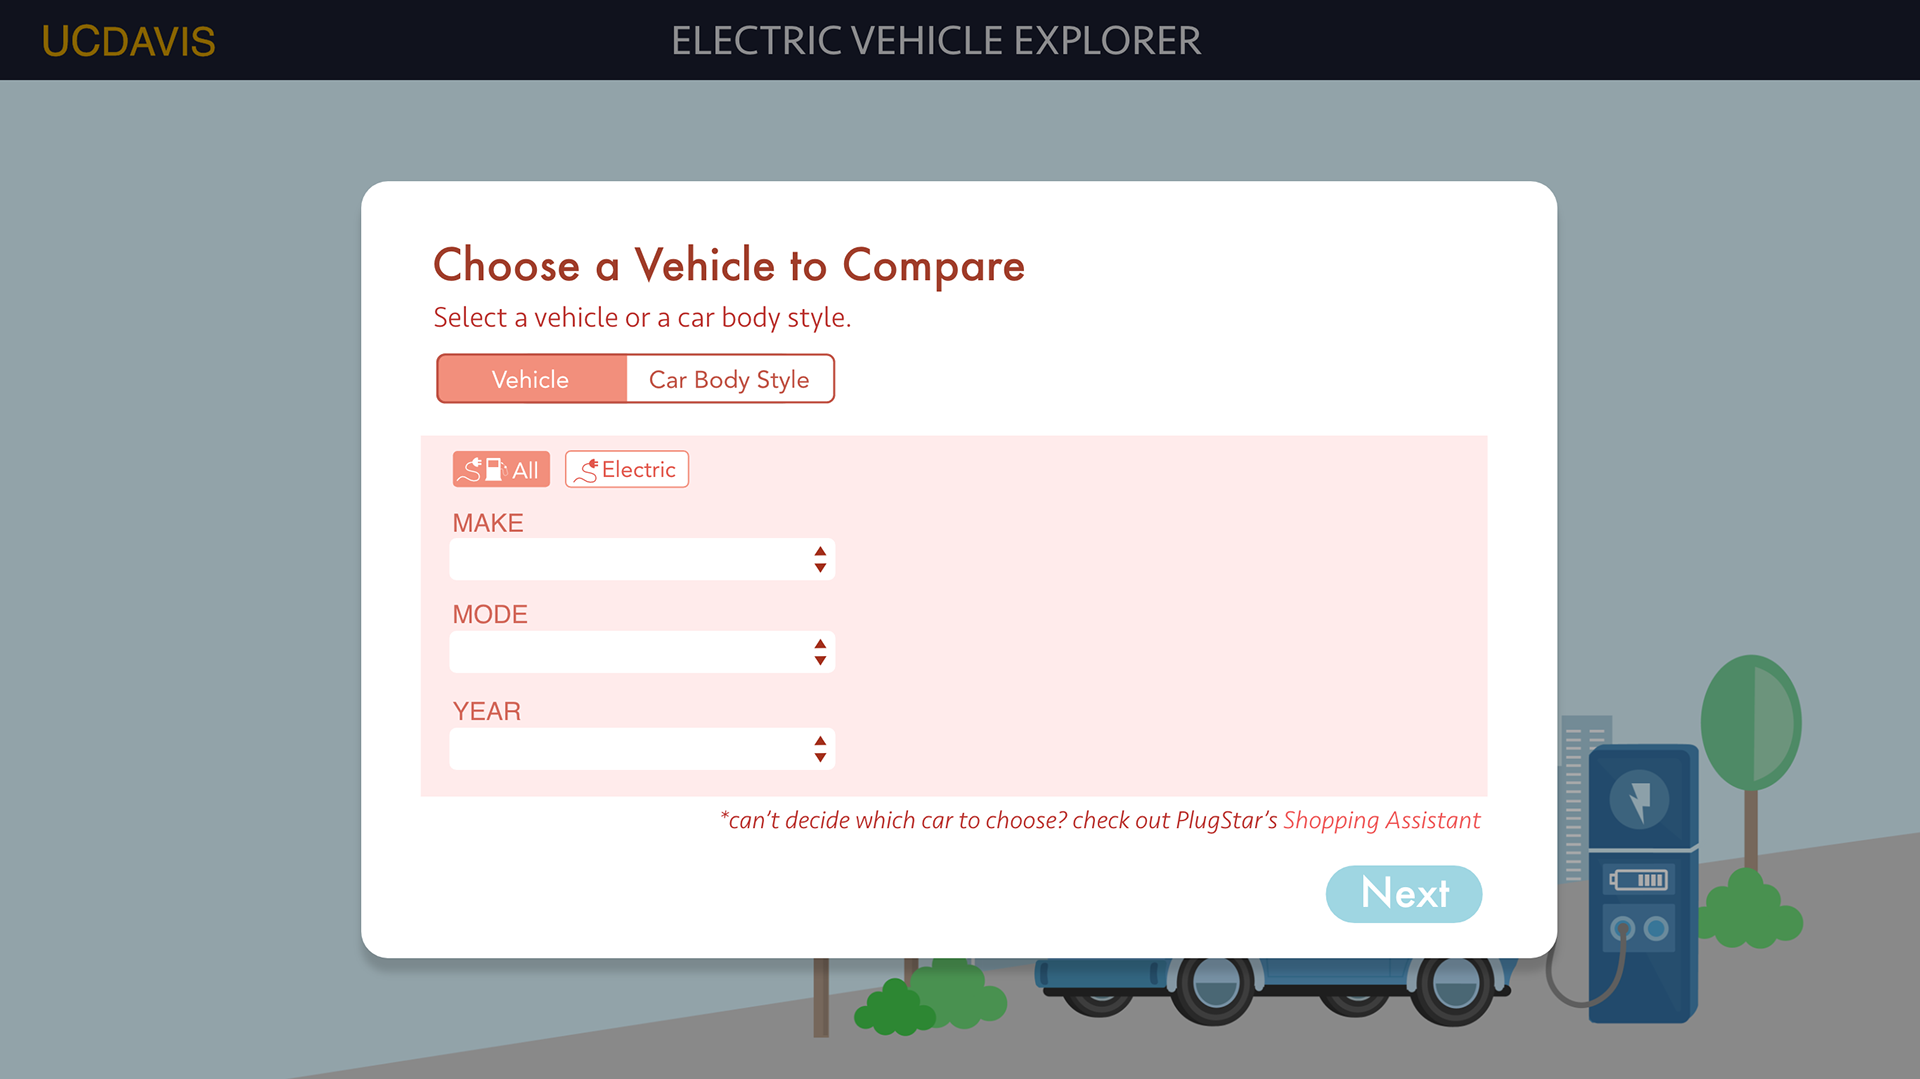
Task: Open the MODE dropdown
Action: (x=642, y=652)
